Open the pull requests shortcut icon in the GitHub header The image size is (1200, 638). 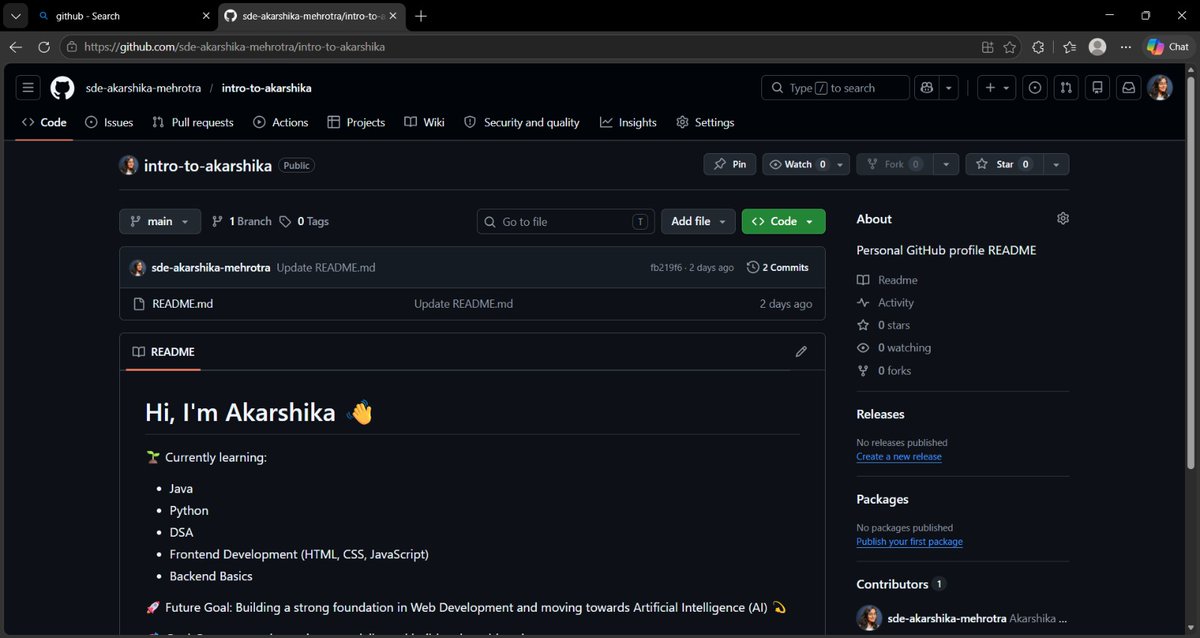(1066, 88)
